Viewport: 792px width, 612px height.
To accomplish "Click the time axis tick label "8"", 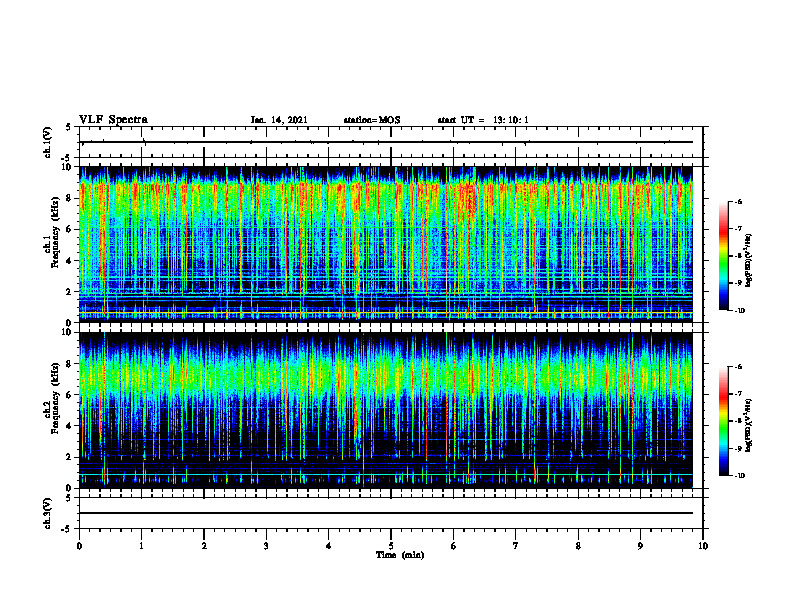I will click(578, 546).
